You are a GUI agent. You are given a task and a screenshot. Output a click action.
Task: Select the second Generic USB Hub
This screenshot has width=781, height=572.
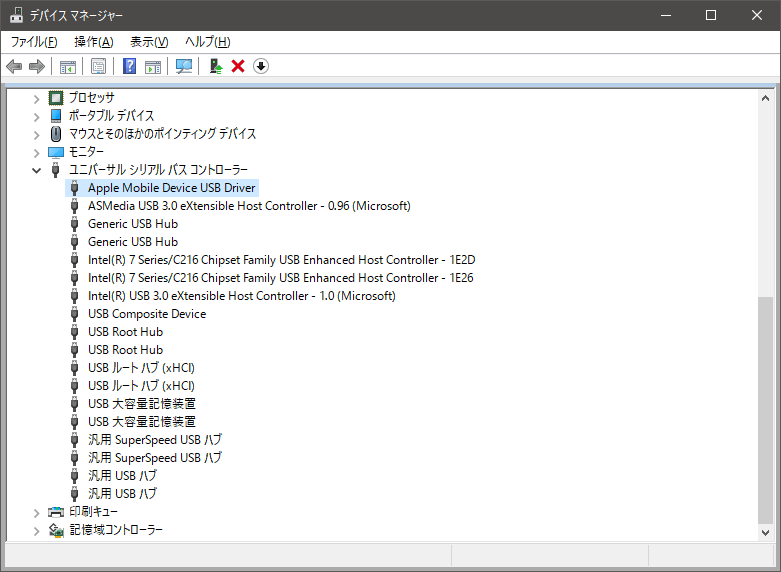[x=133, y=242]
